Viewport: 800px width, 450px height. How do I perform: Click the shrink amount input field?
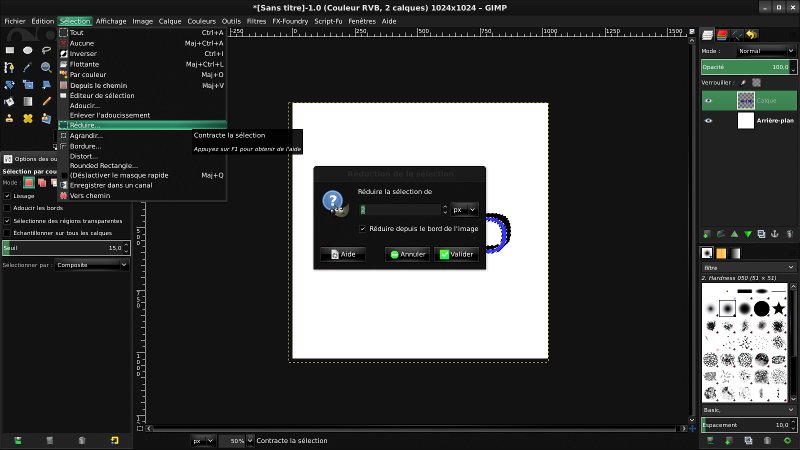pyautogui.click(x=401, y=210)
